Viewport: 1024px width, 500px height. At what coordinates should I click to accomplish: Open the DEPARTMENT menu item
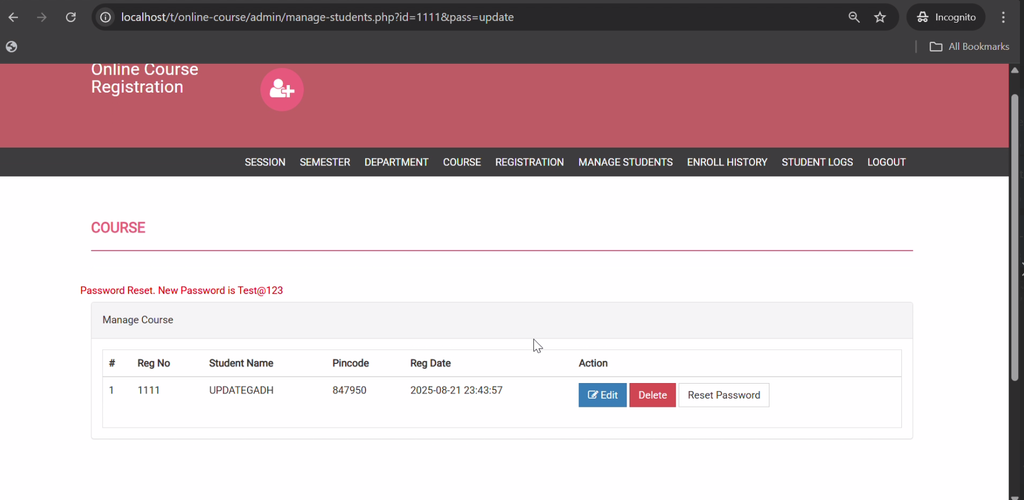pyautogui.click(x=396, y=162)
